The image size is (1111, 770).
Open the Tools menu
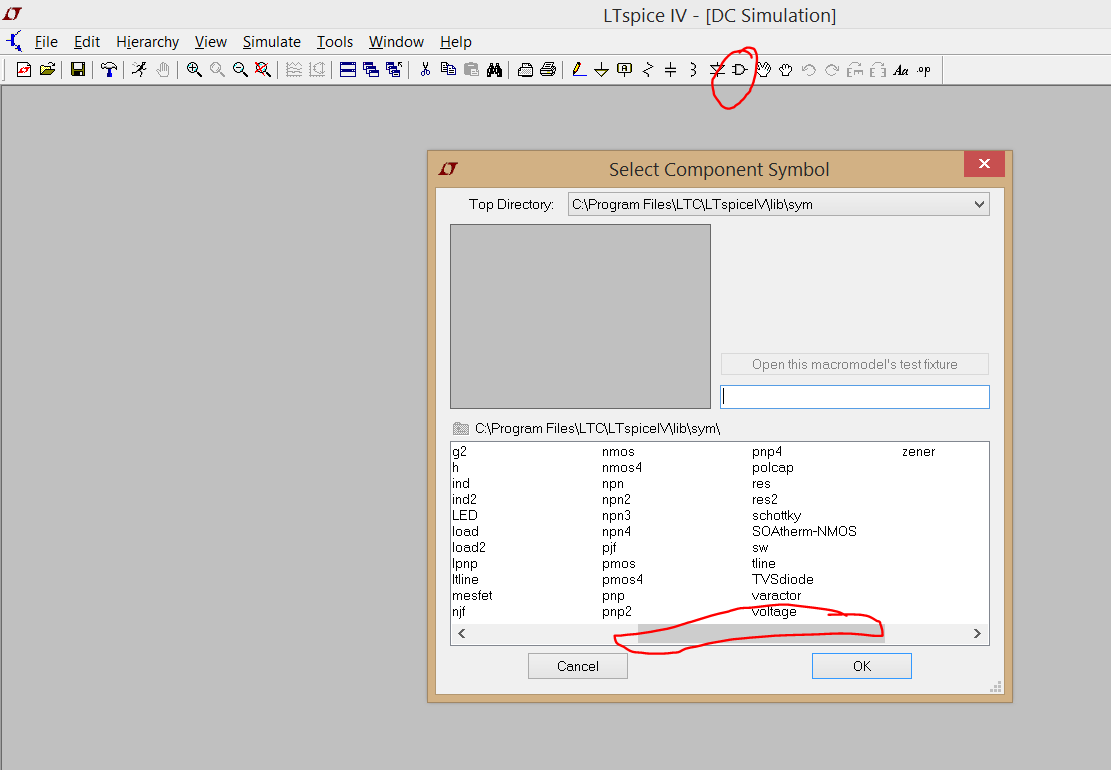click(x=334, y=42)
